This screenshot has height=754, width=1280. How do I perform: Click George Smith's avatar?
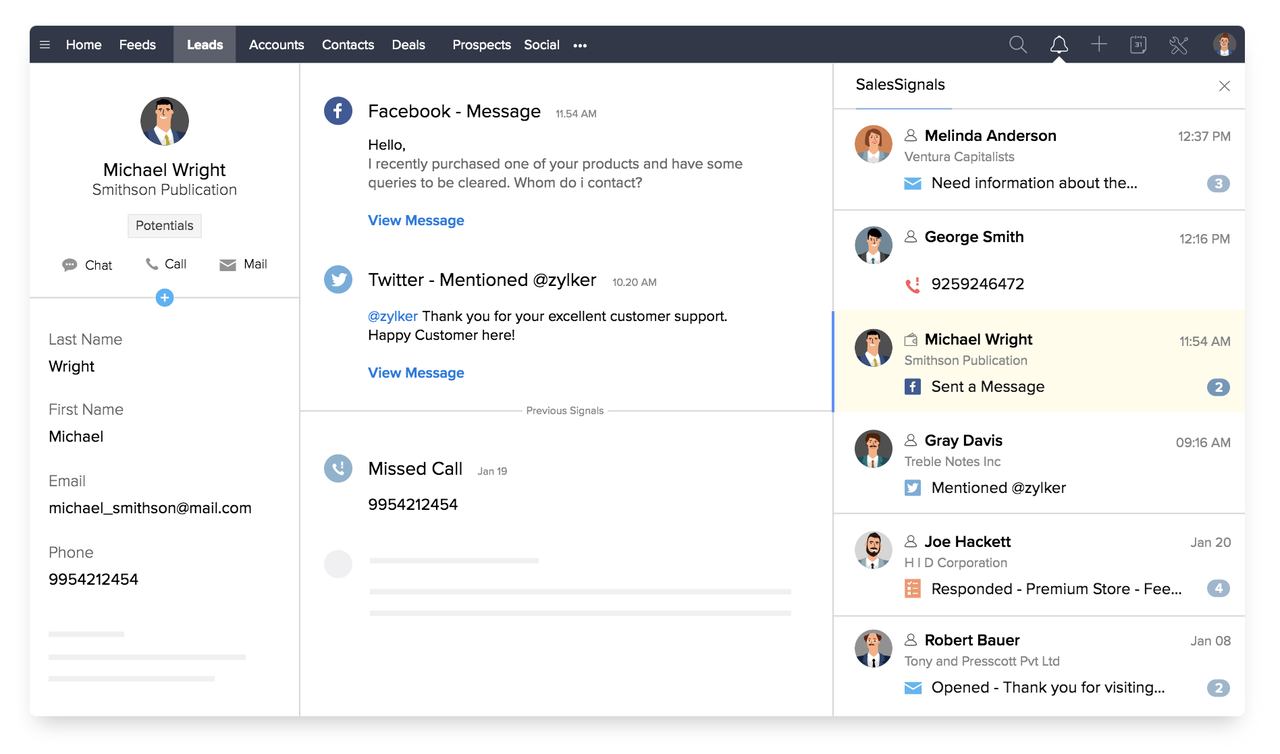tap(874, 246)
